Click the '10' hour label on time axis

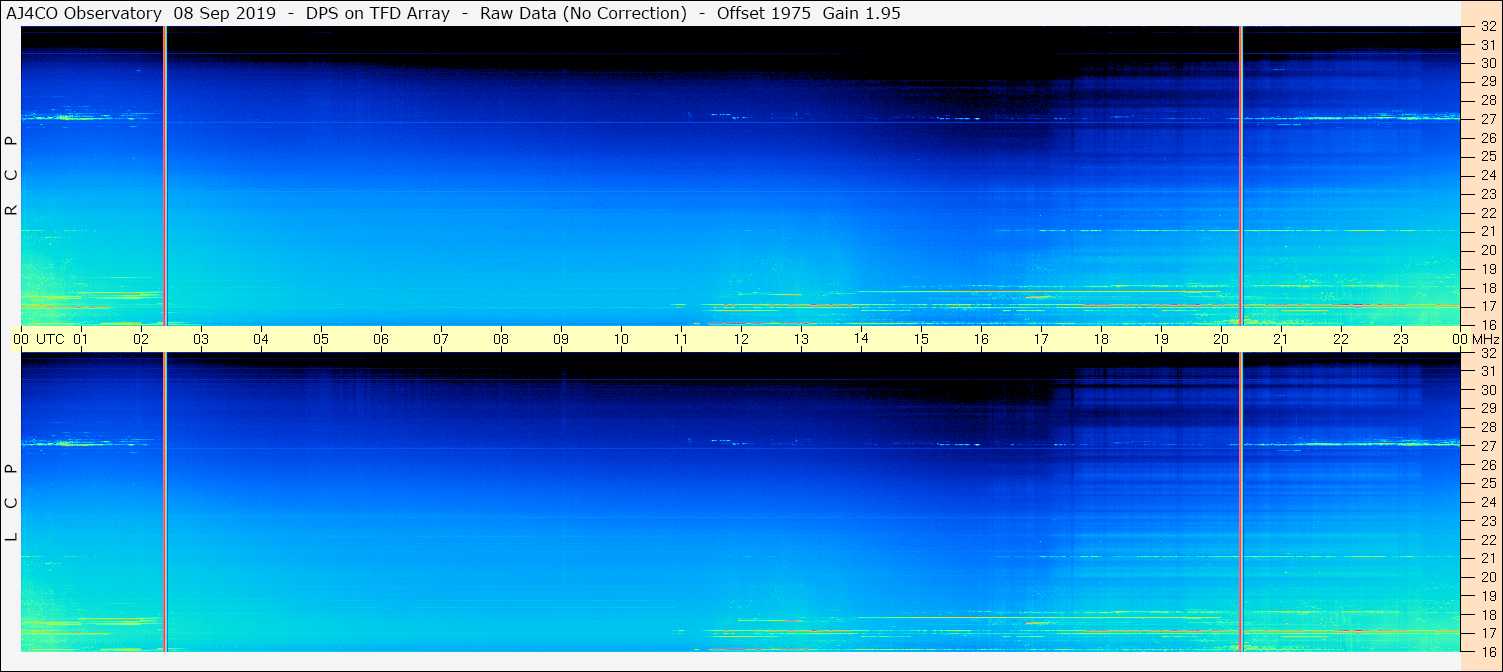[621, 339]
